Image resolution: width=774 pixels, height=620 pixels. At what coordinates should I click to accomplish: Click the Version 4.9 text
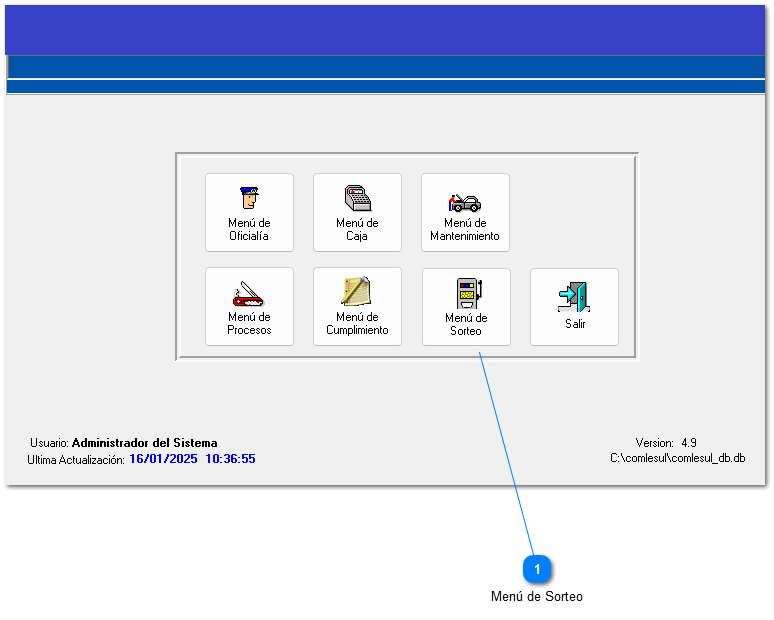pos(666,442)
